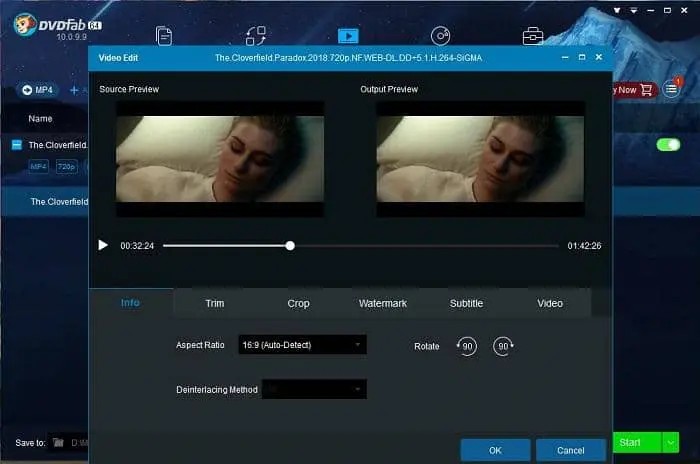The width and height of the screenshot is (700, 464).
Task: Open the Aspect Ratio dropdown
Action: coord(303,345)
